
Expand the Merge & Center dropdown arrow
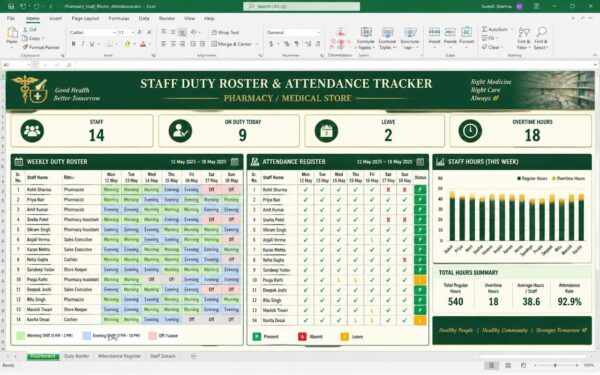pos(257,44)
